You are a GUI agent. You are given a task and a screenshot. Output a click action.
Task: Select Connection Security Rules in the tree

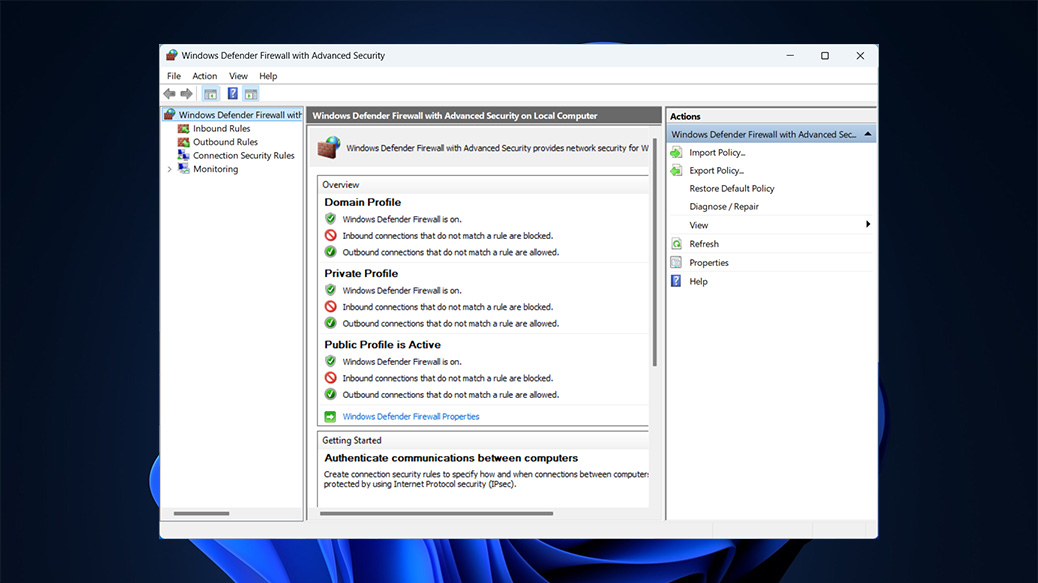pyautogui.click(x=244, y=156)
